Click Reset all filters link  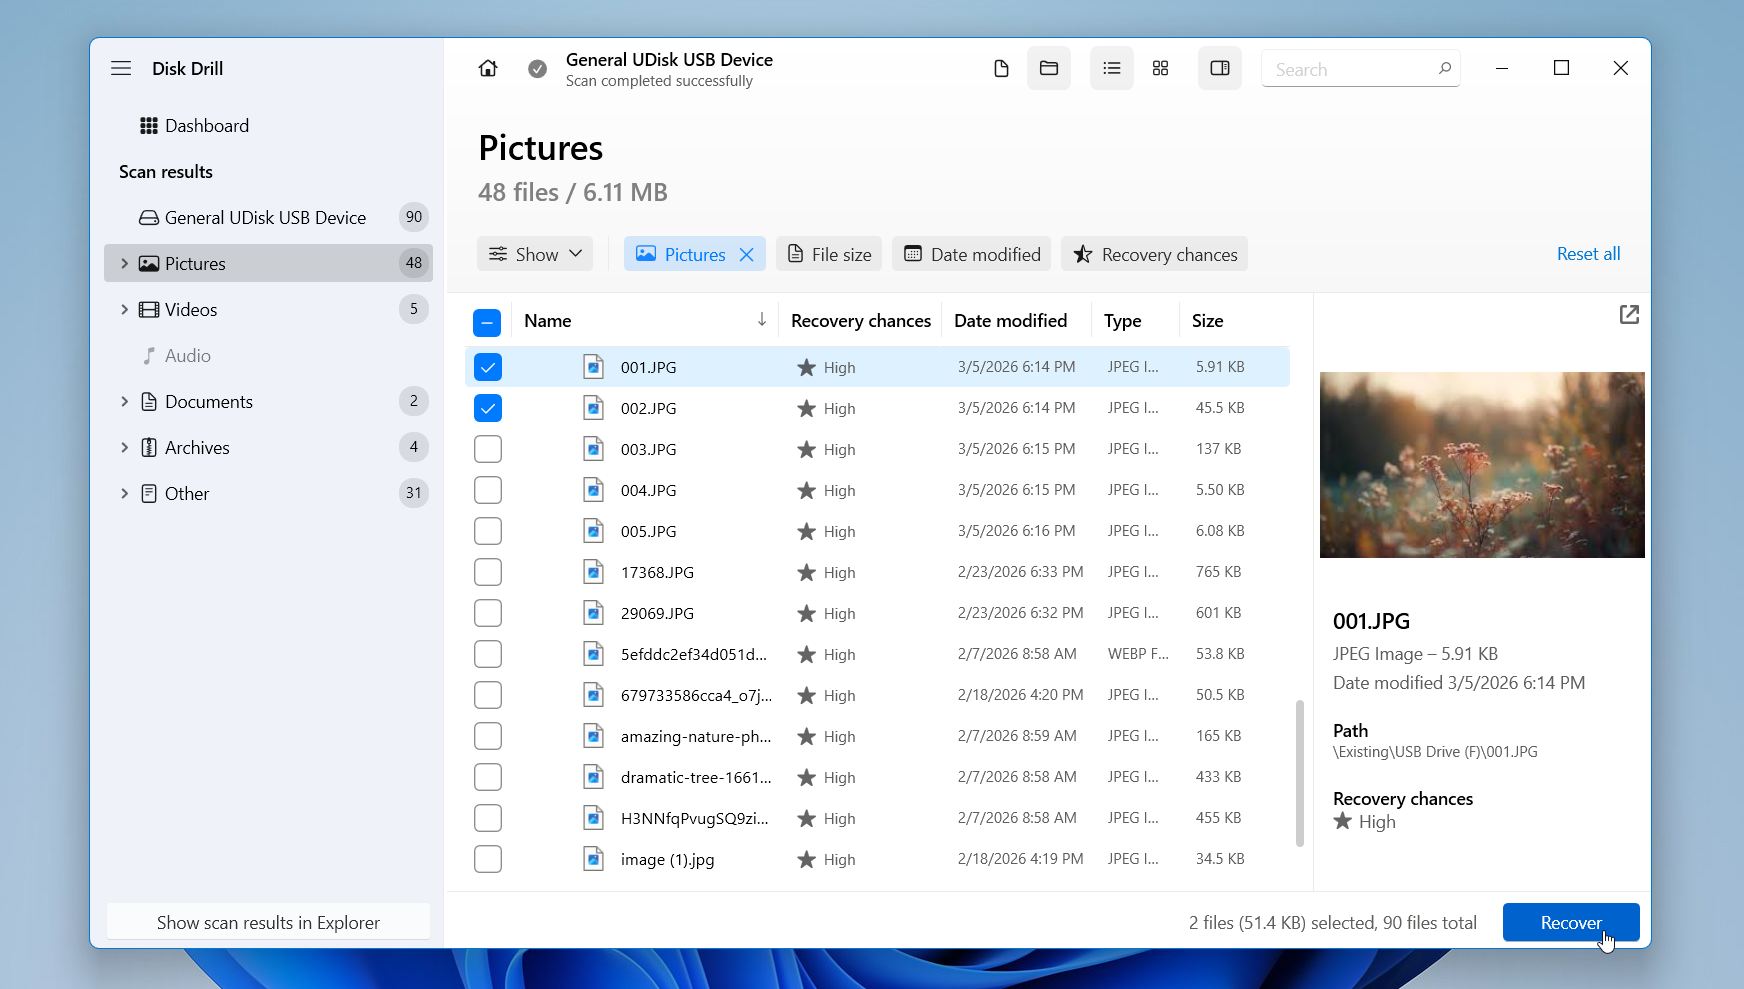coord(1588,254)
